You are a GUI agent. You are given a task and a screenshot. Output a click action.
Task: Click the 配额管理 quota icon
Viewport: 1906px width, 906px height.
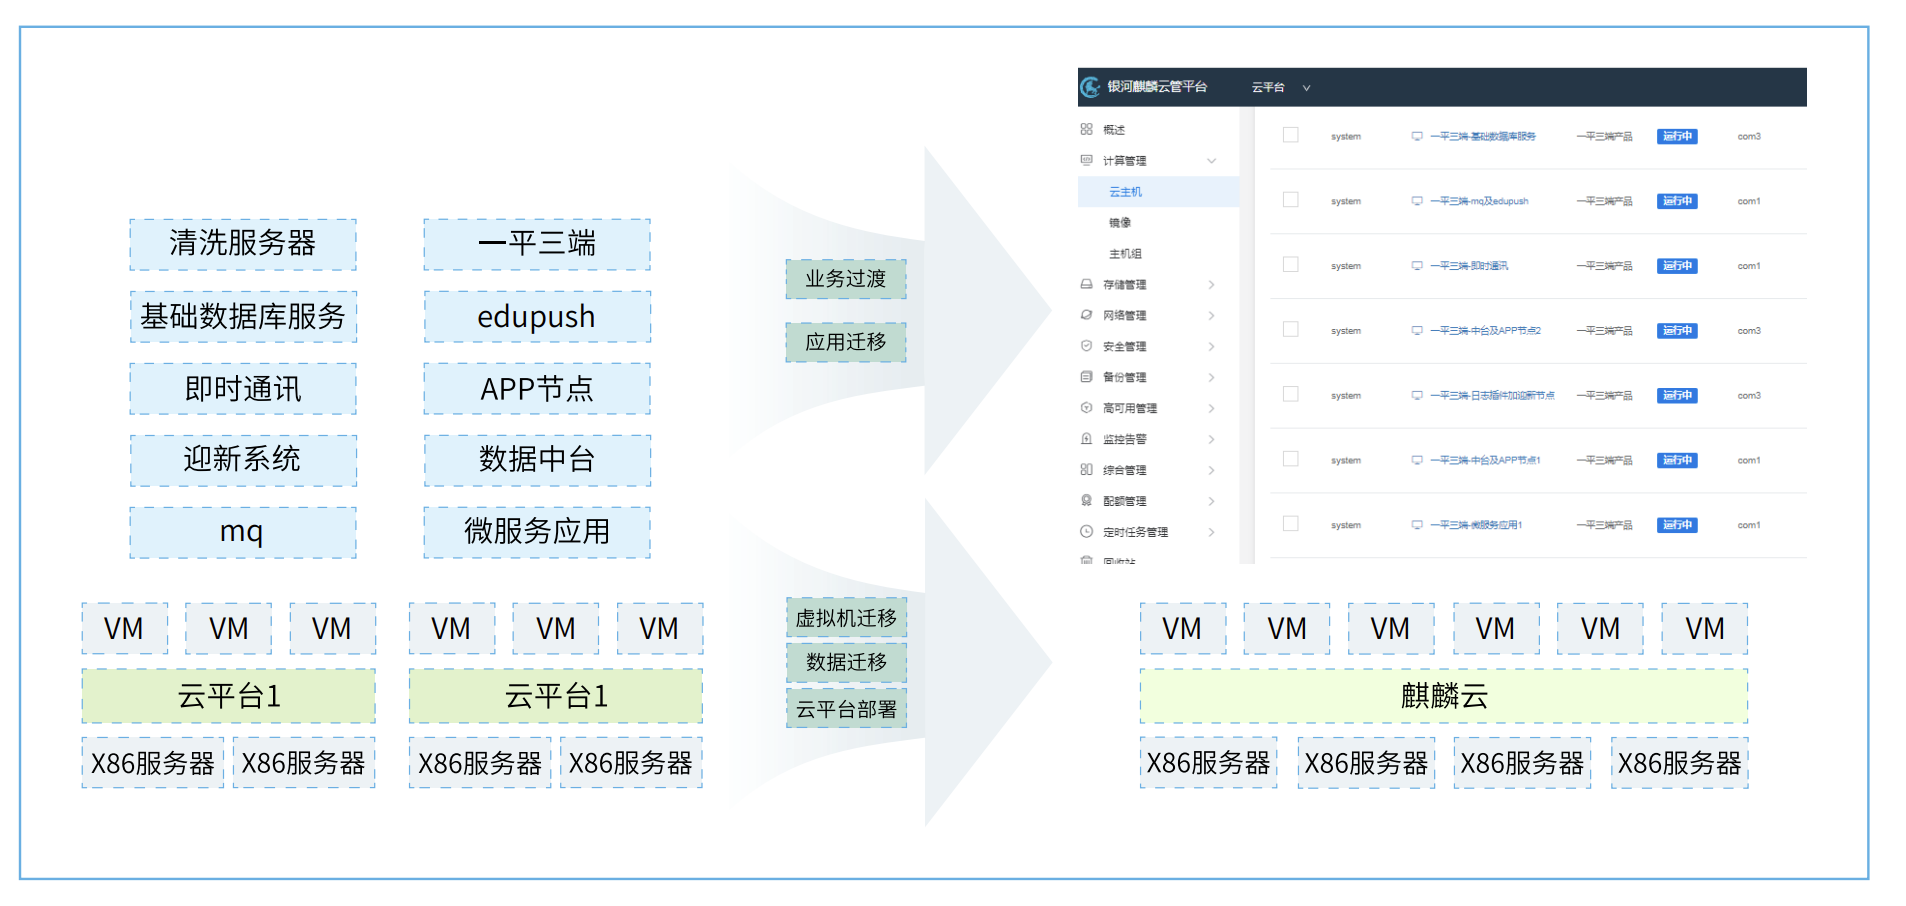1086,501
